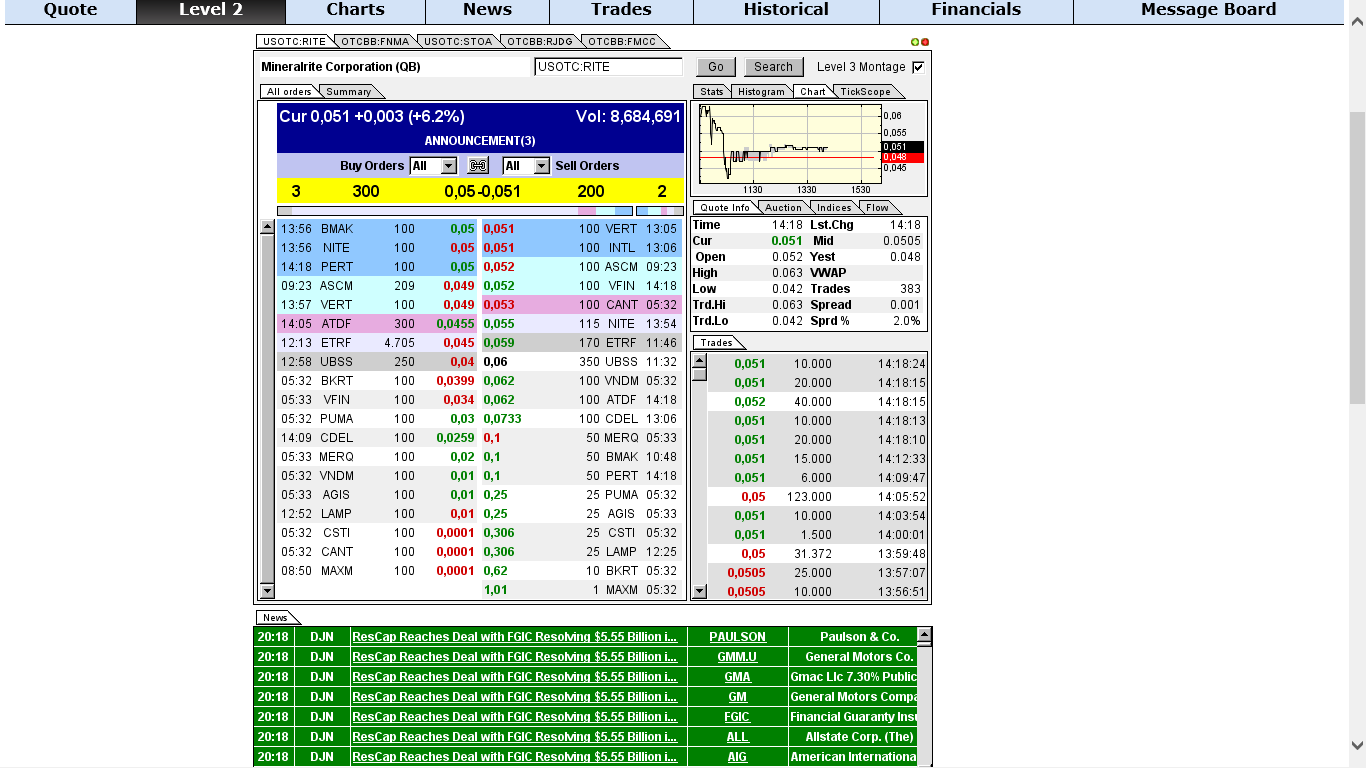Click the news list scroll up arrow

pos(924,634)
